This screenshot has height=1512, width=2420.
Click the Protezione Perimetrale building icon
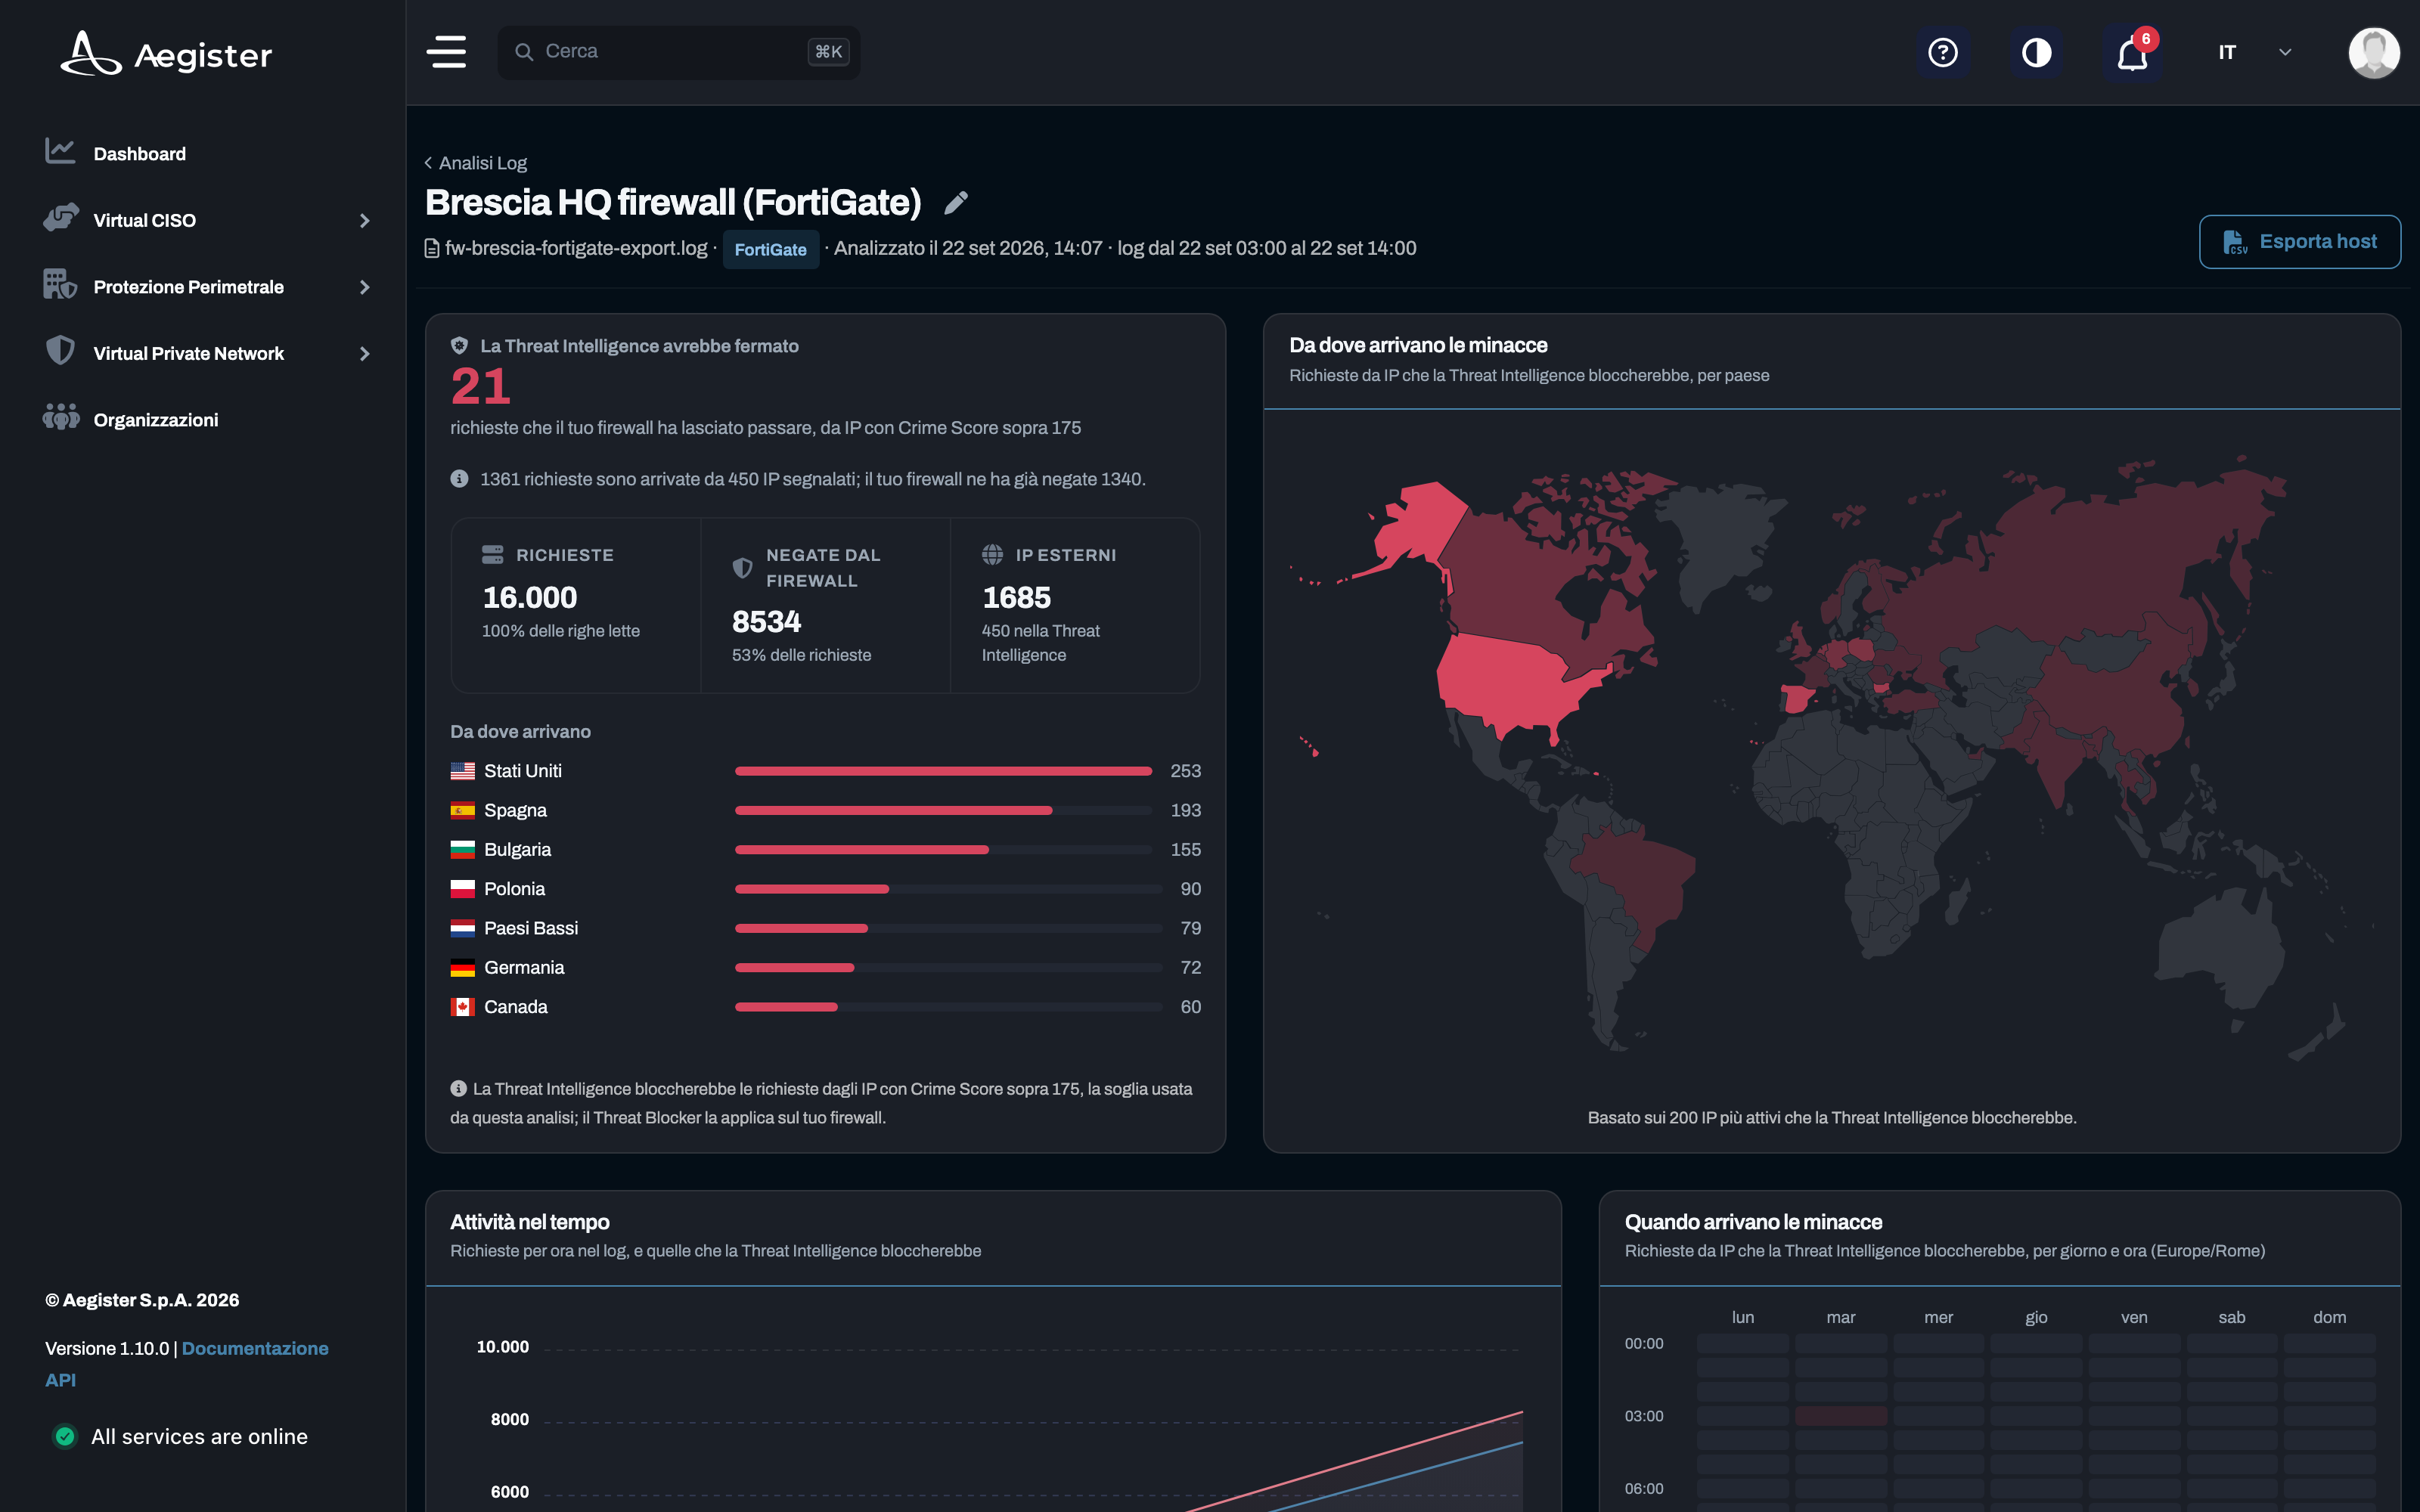coord(60,285)
